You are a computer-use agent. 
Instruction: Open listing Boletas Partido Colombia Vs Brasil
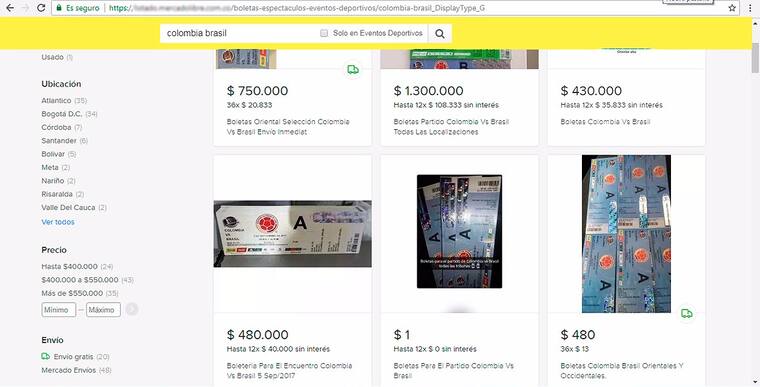click(x=451, y=127)
